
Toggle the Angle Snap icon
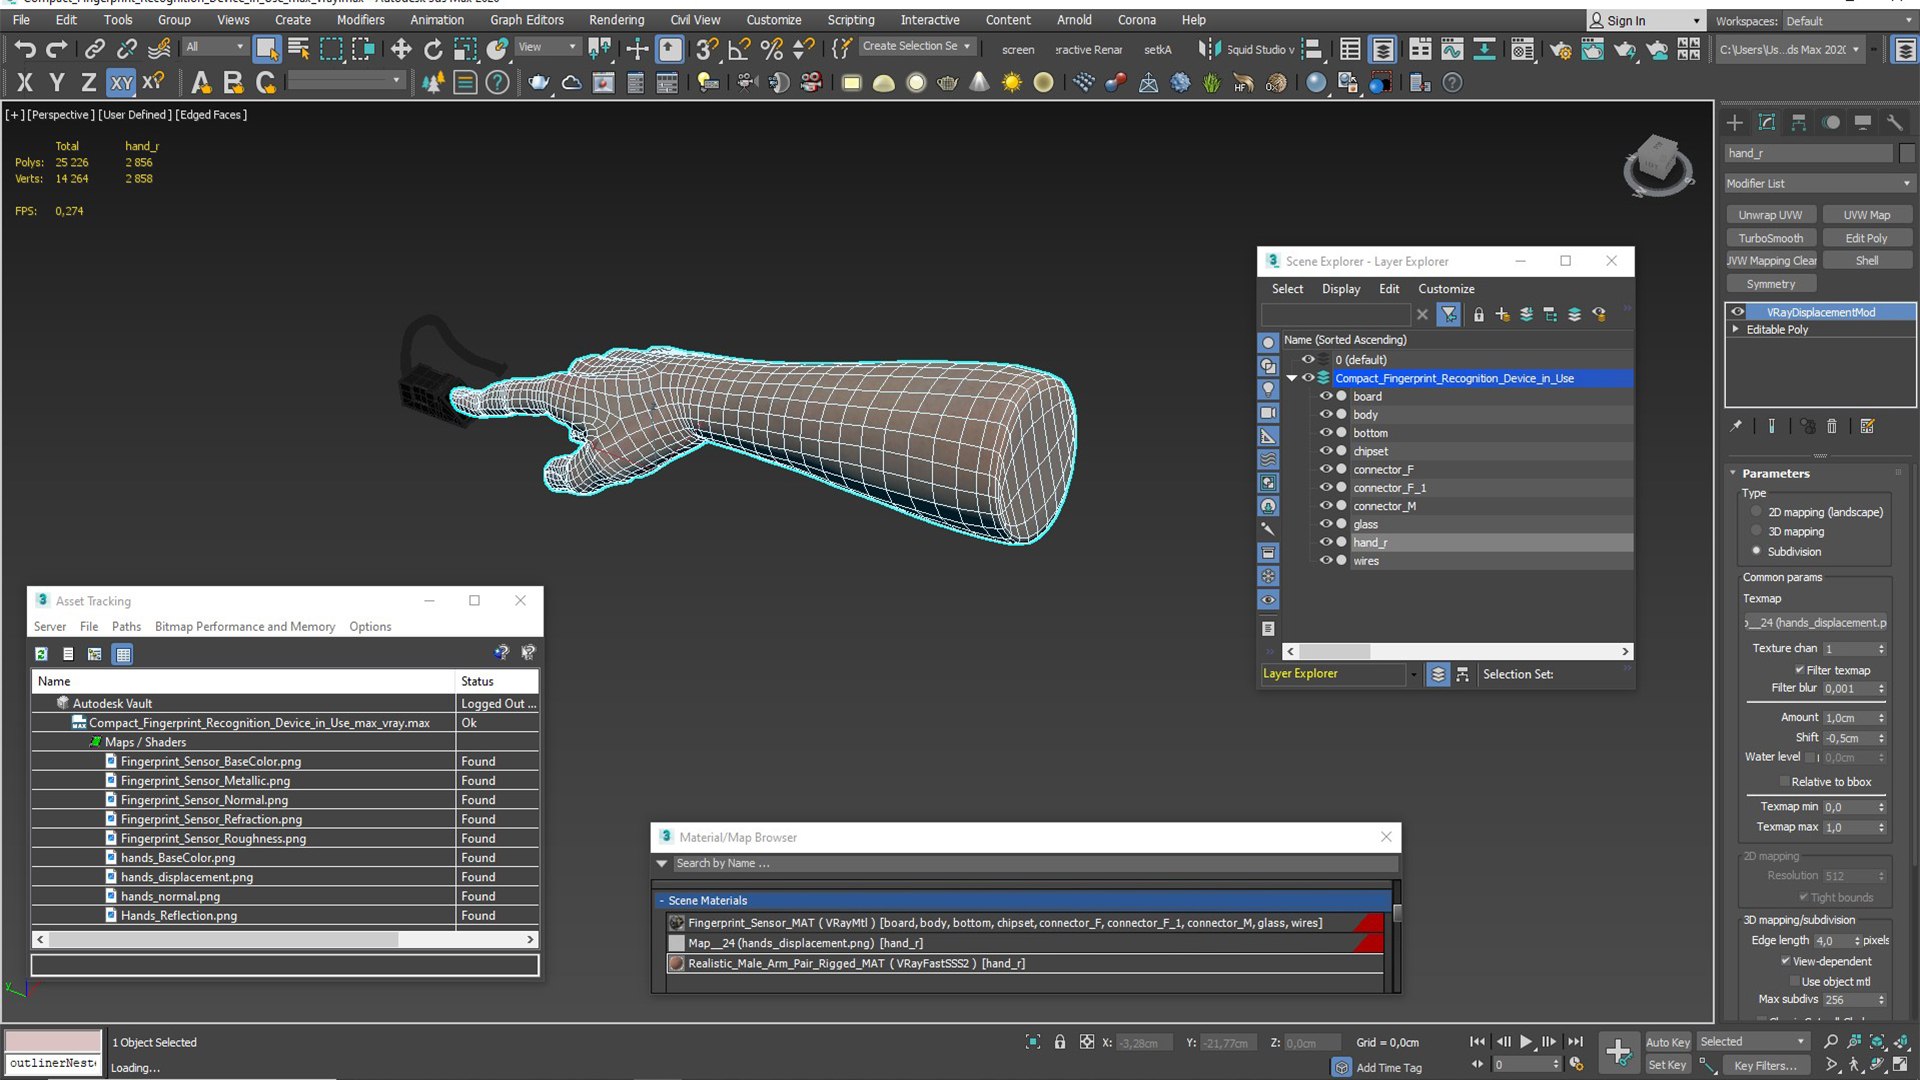tap(739, 48)
